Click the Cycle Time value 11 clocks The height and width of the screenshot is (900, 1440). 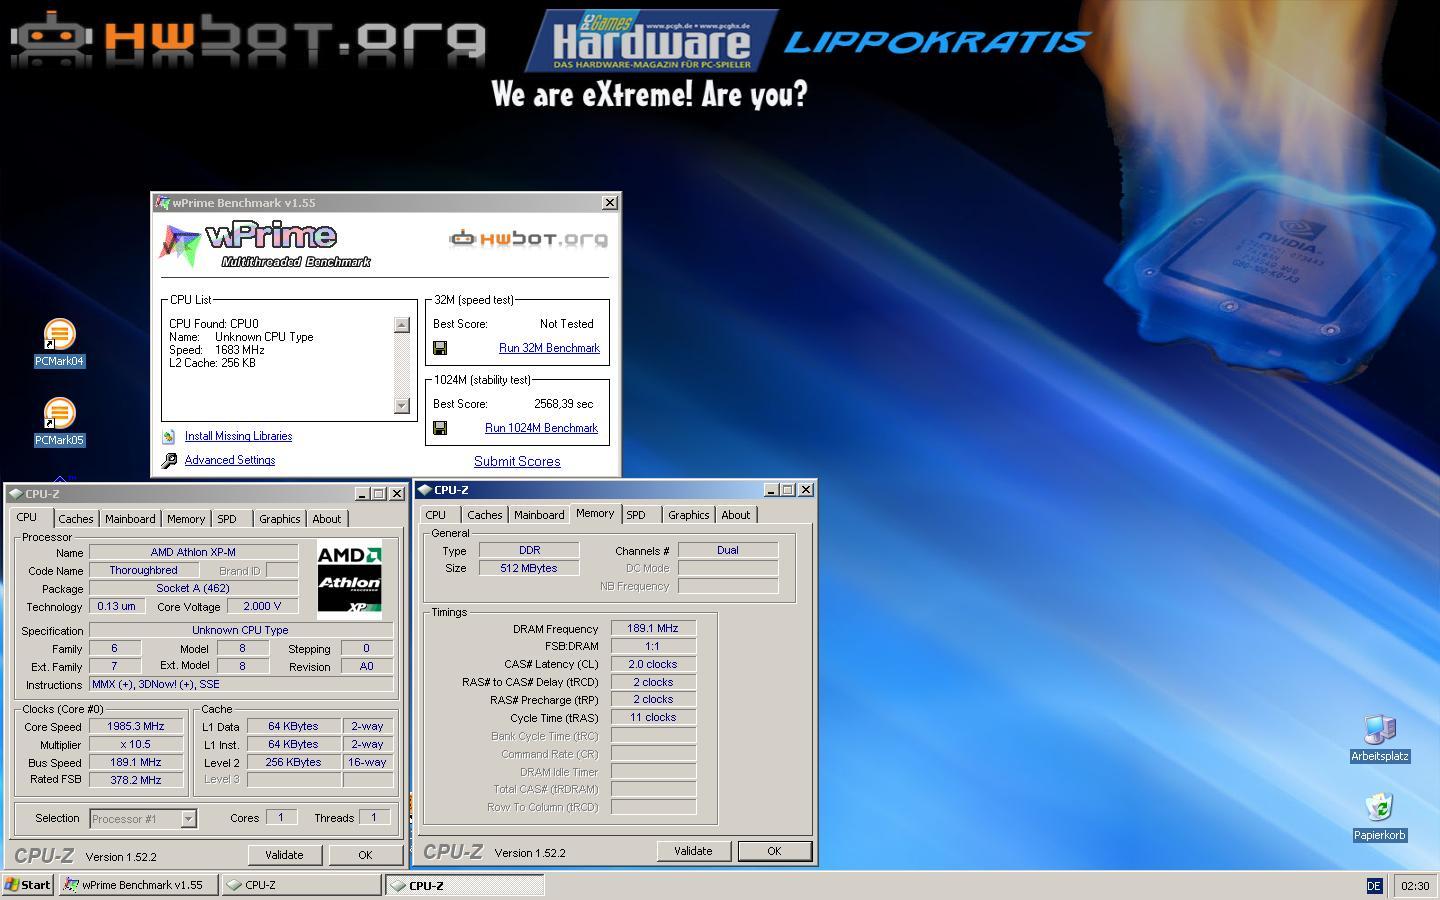pyautogui.click(x=653, y=717)
